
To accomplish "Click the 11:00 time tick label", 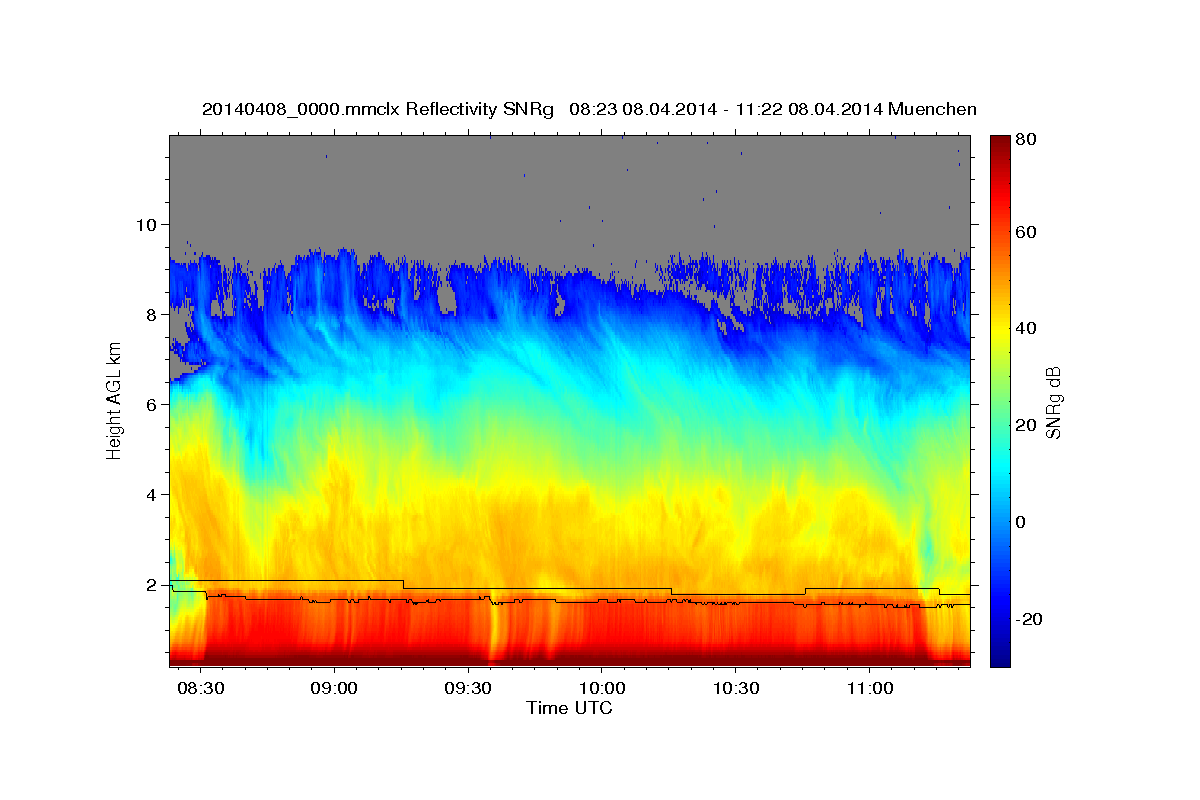I will pos(869,689).
